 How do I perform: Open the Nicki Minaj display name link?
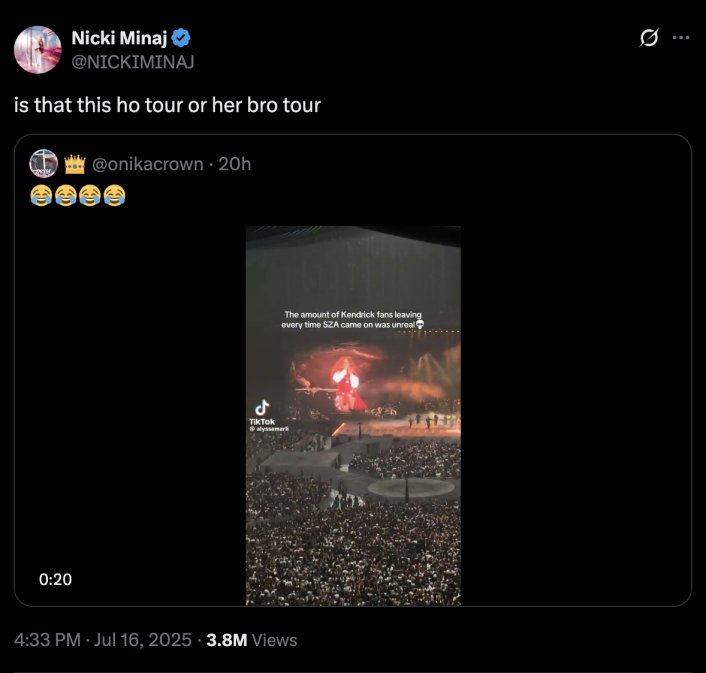tap(120, 38)
